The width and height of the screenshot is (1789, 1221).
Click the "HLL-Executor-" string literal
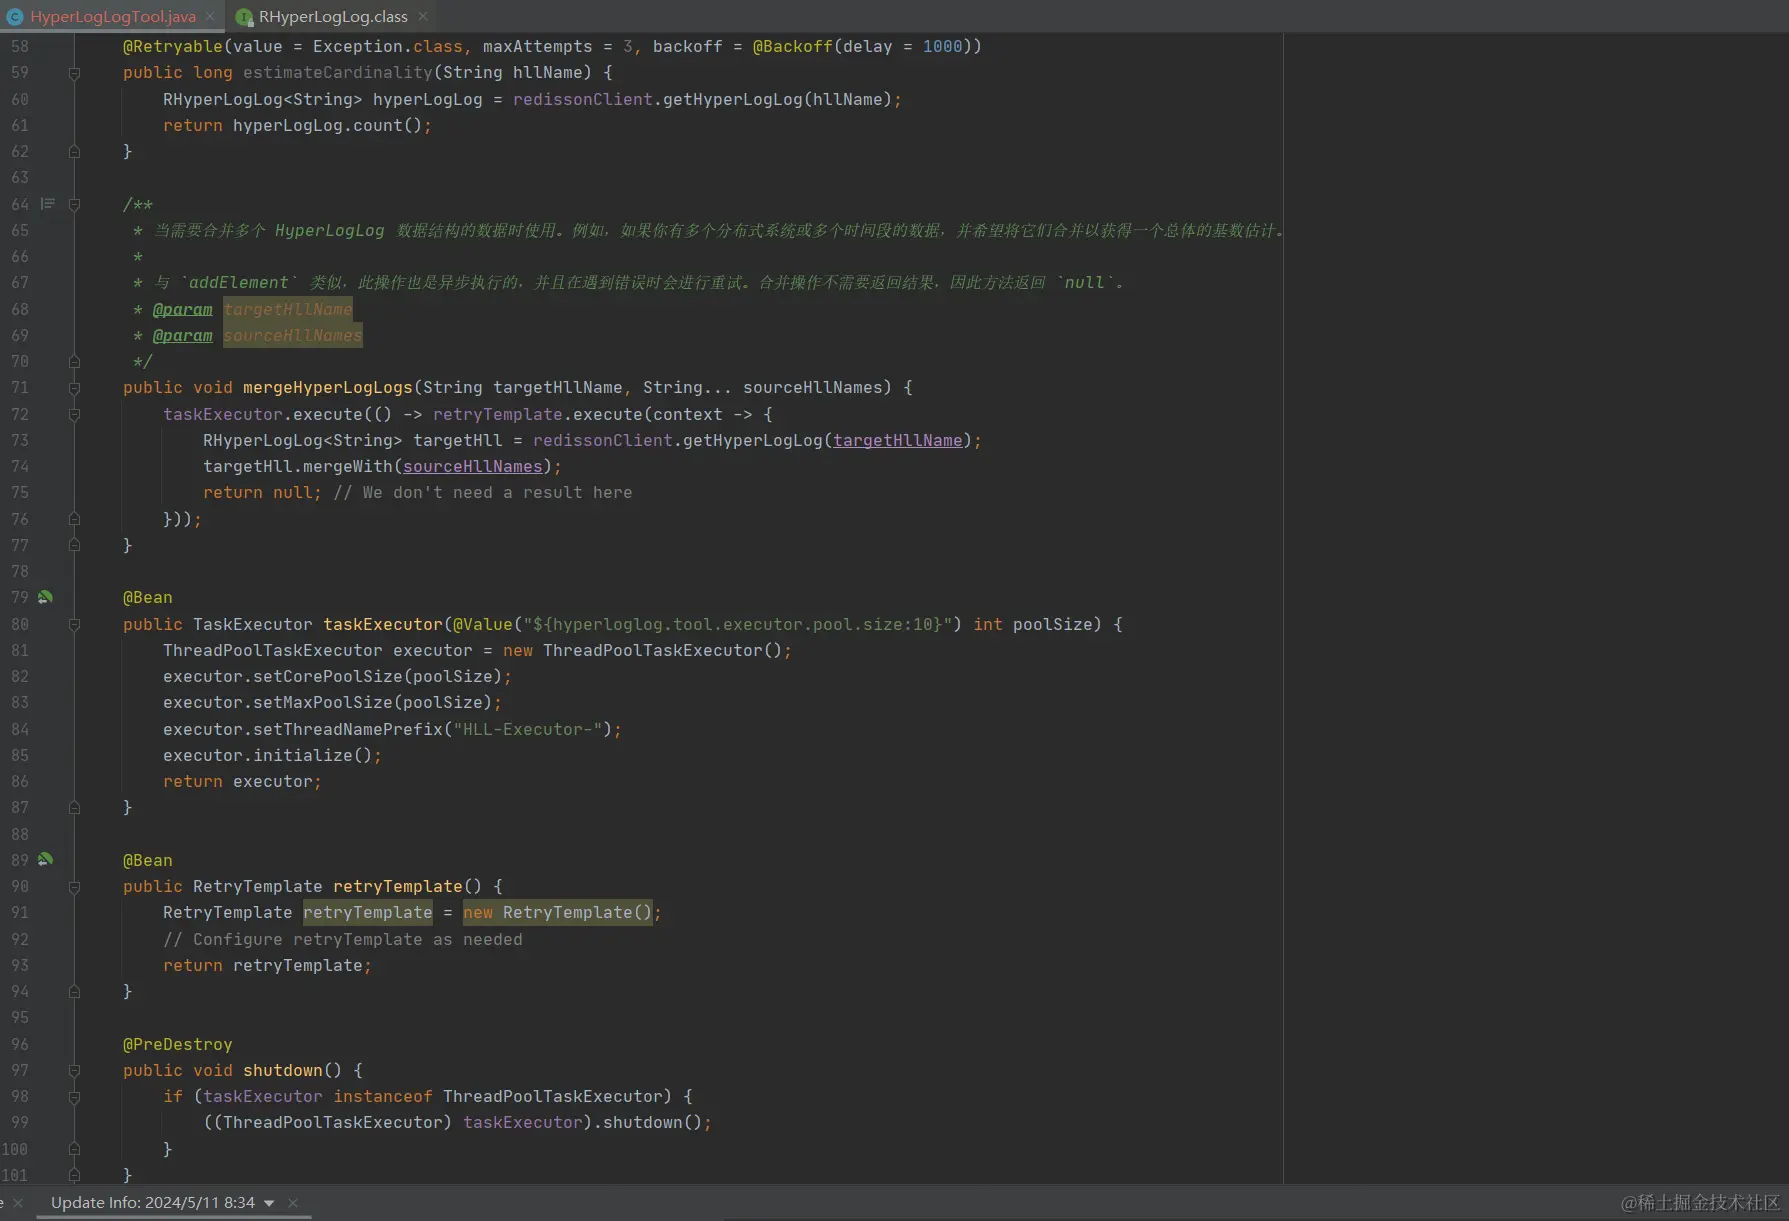[527, 729]
